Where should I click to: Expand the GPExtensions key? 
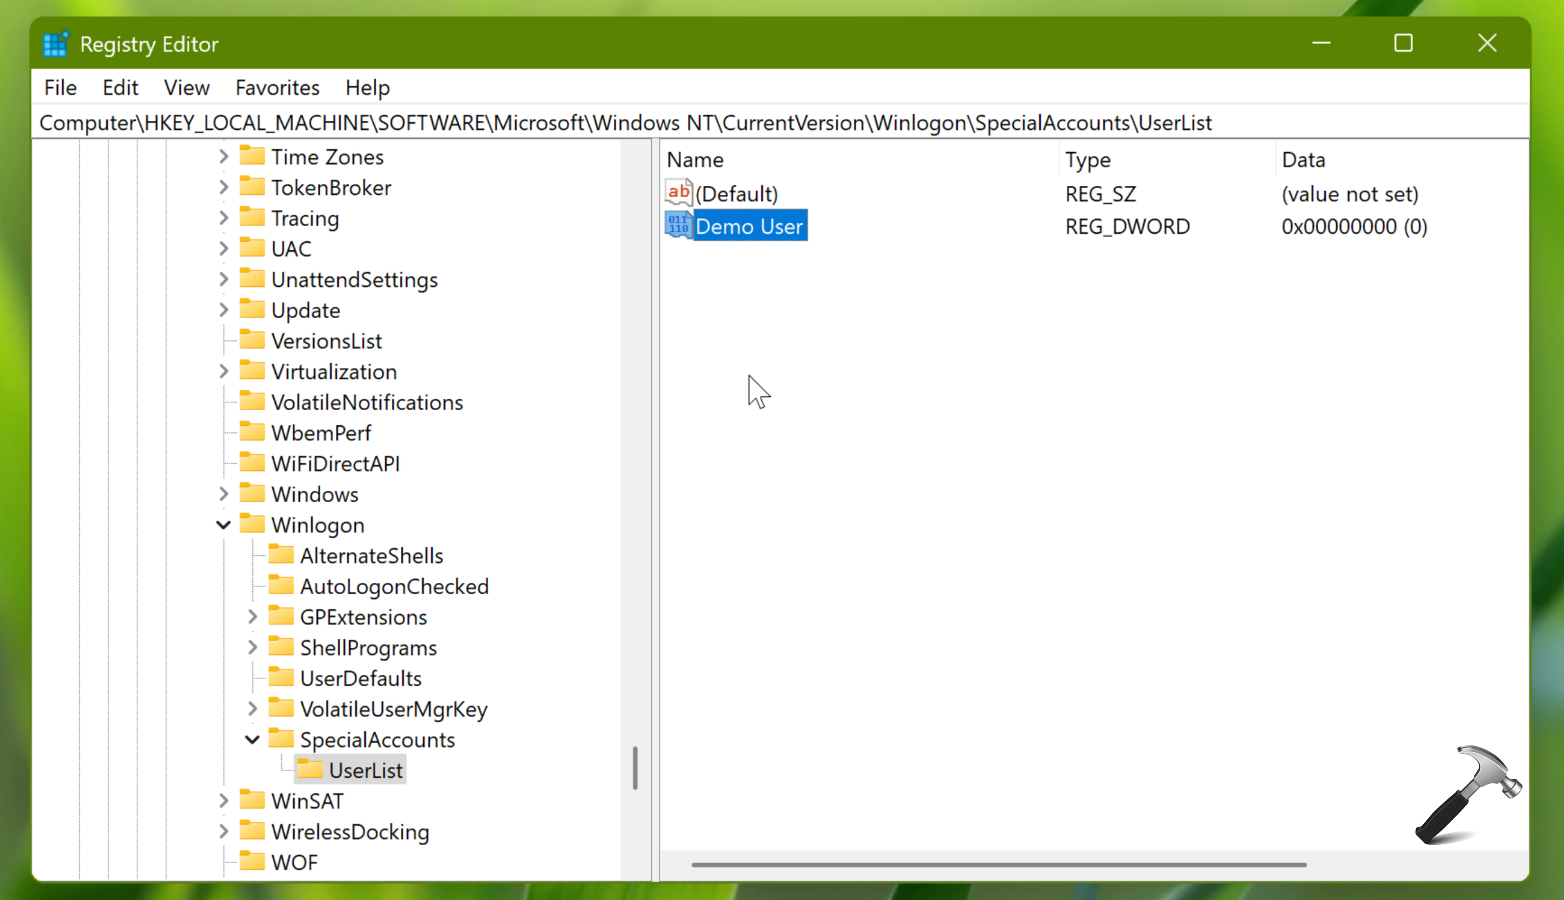pos(252,617)
